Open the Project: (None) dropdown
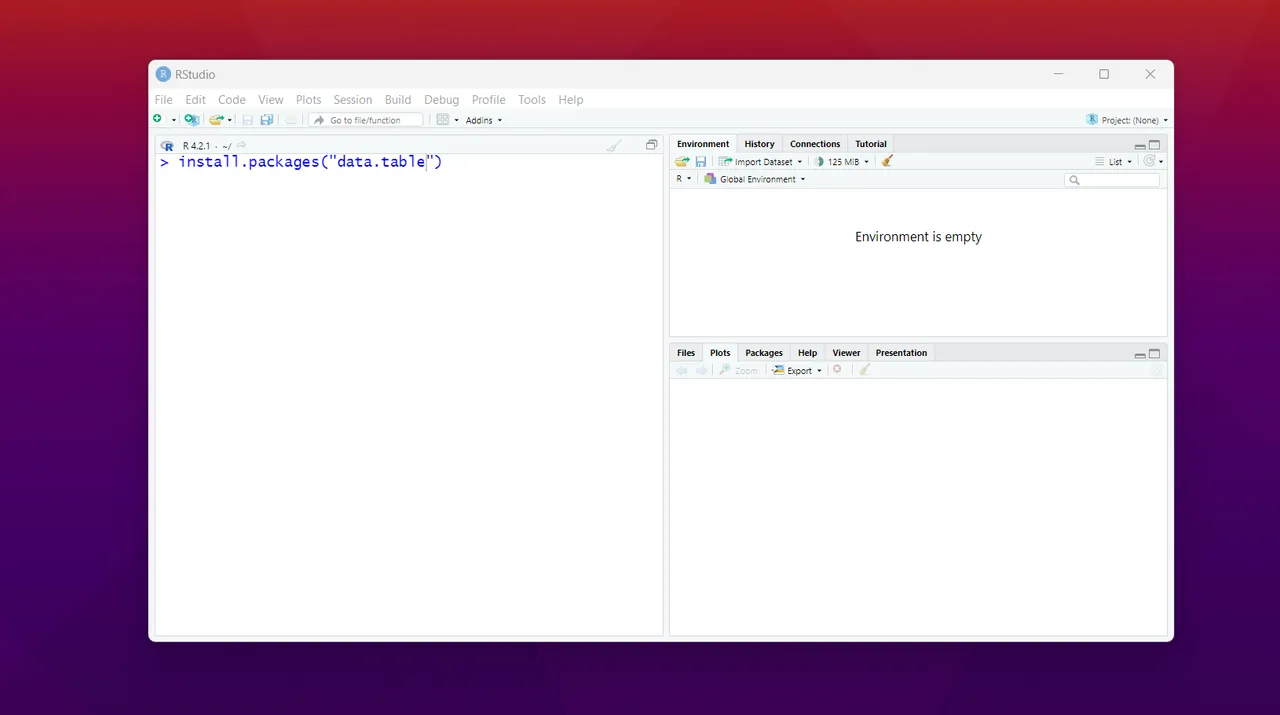The image size is (1280, 715). coord(1127,120)
